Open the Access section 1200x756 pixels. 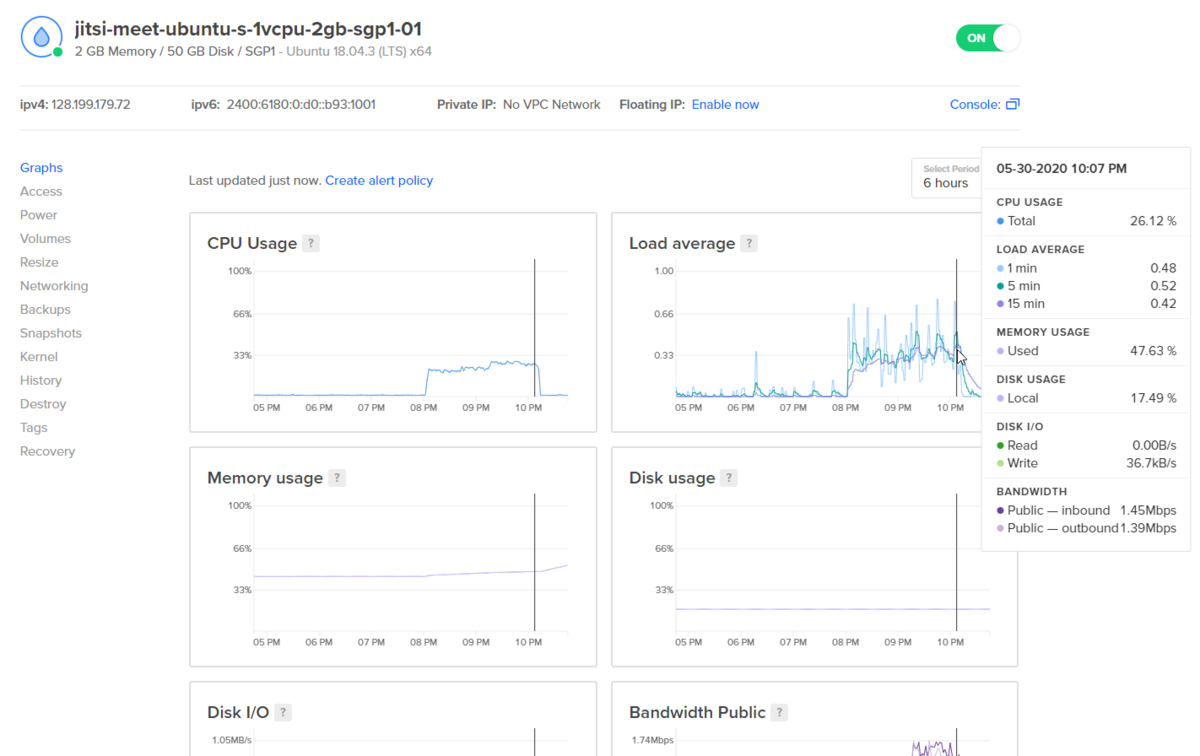(x=41, y=191)
